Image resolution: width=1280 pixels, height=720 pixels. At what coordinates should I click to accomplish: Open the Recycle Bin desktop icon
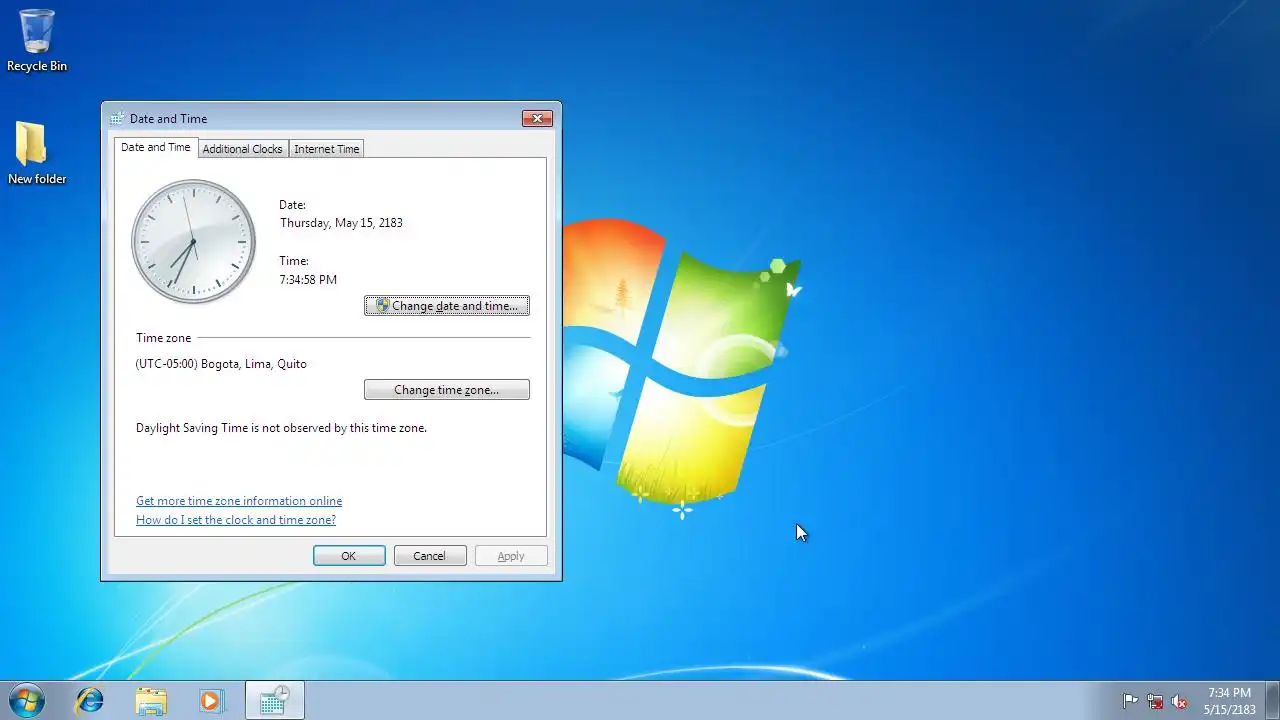click(37, 41)
